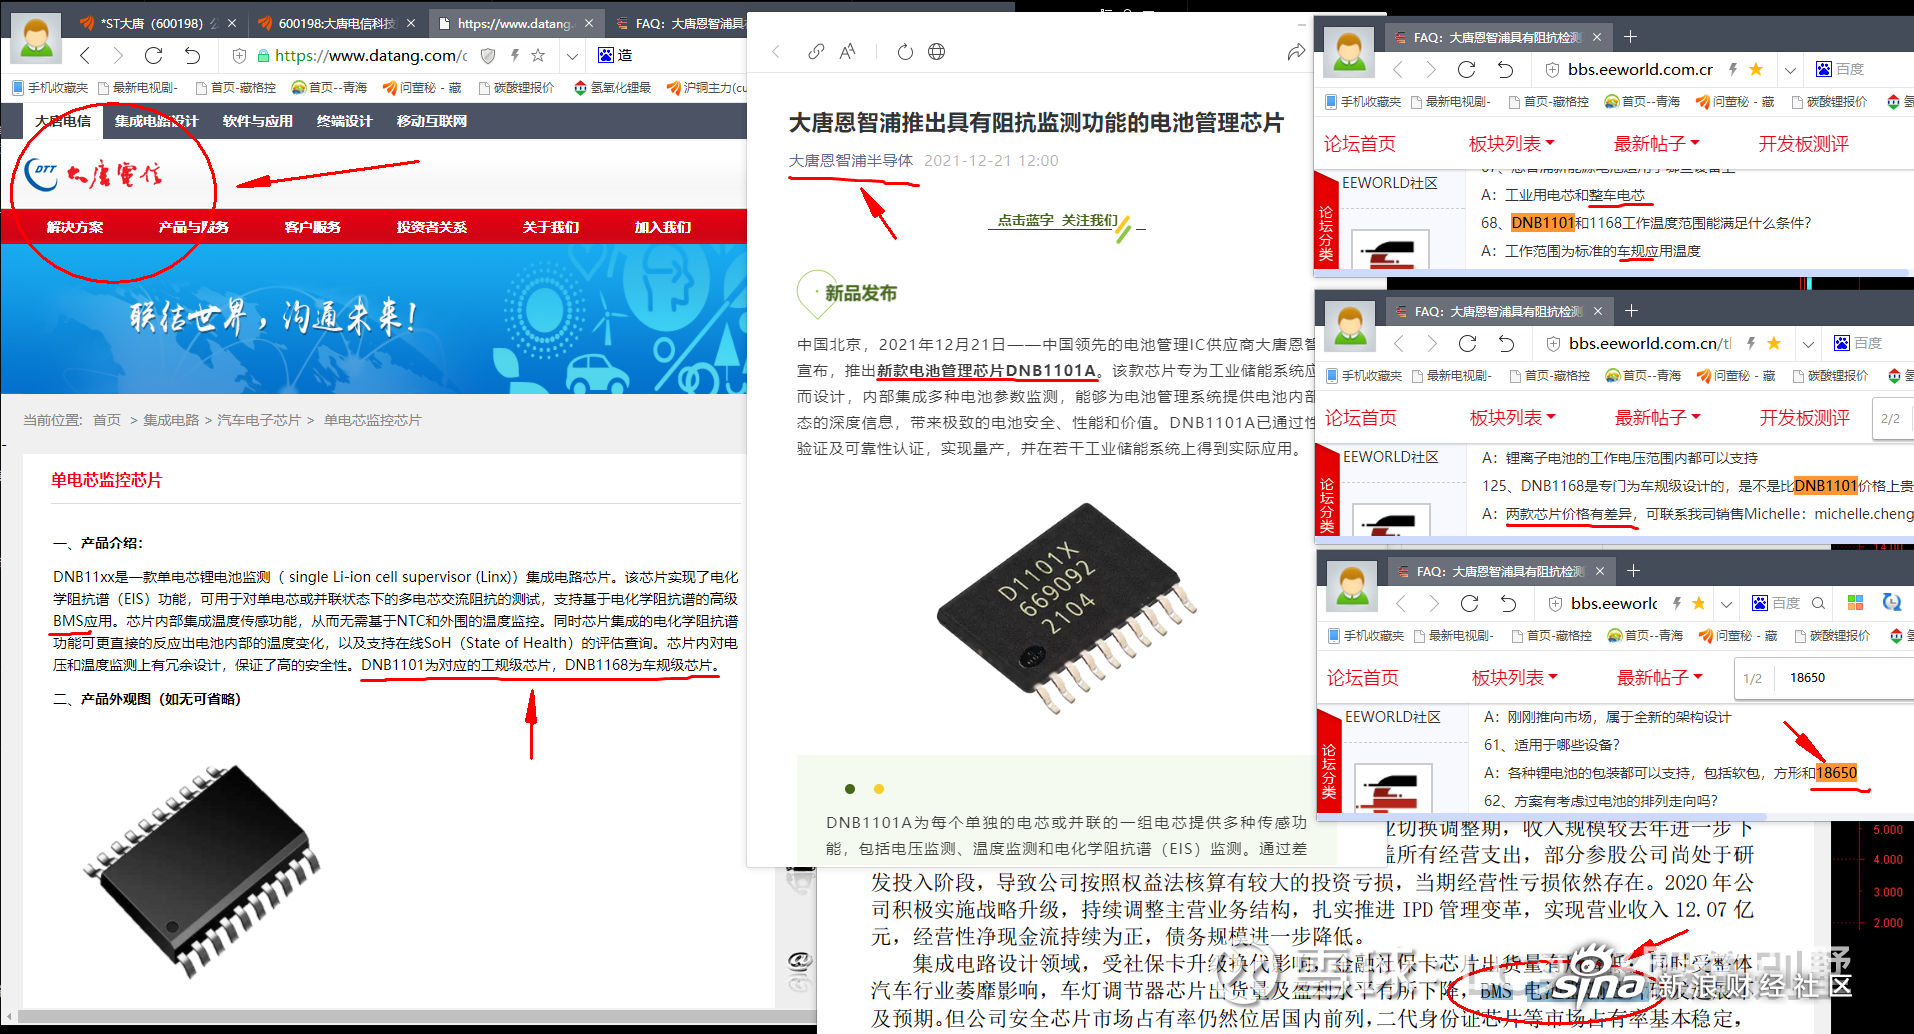Expand address dropdown chevron in middle-right eeworld window

pyautogui.click(x=1808, y=343)
